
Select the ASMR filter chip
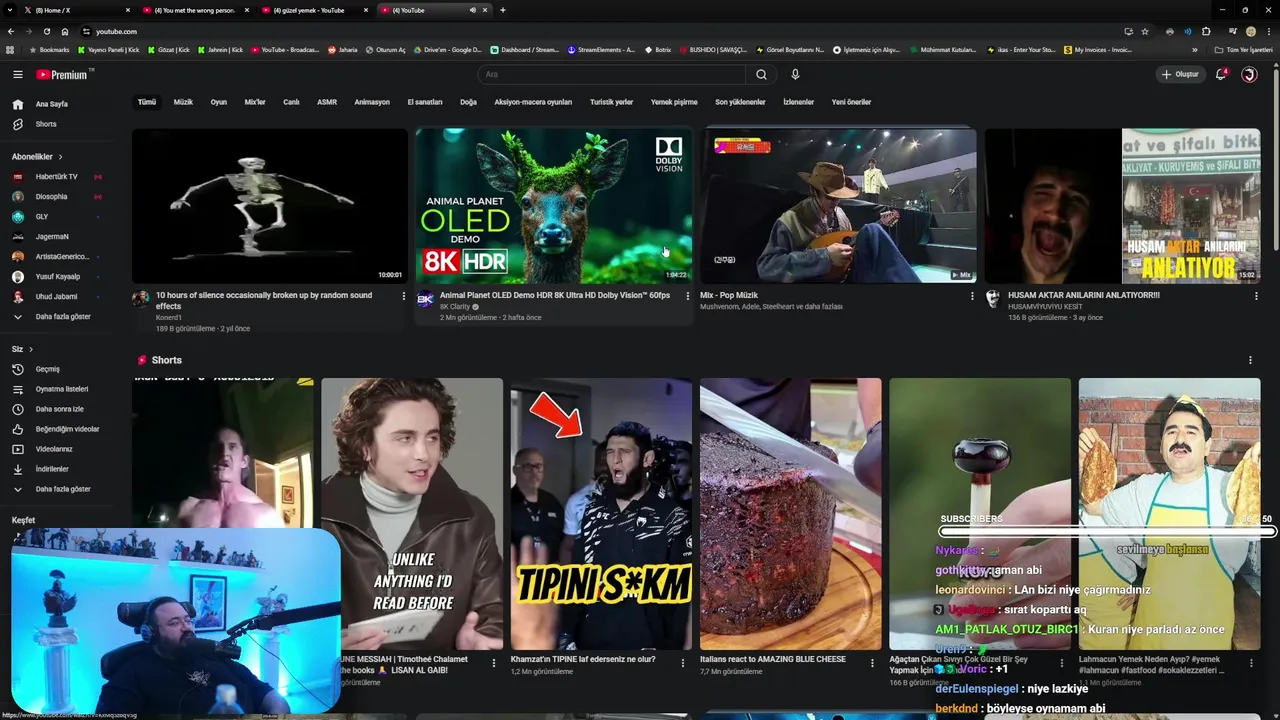[x=327, y=102]
